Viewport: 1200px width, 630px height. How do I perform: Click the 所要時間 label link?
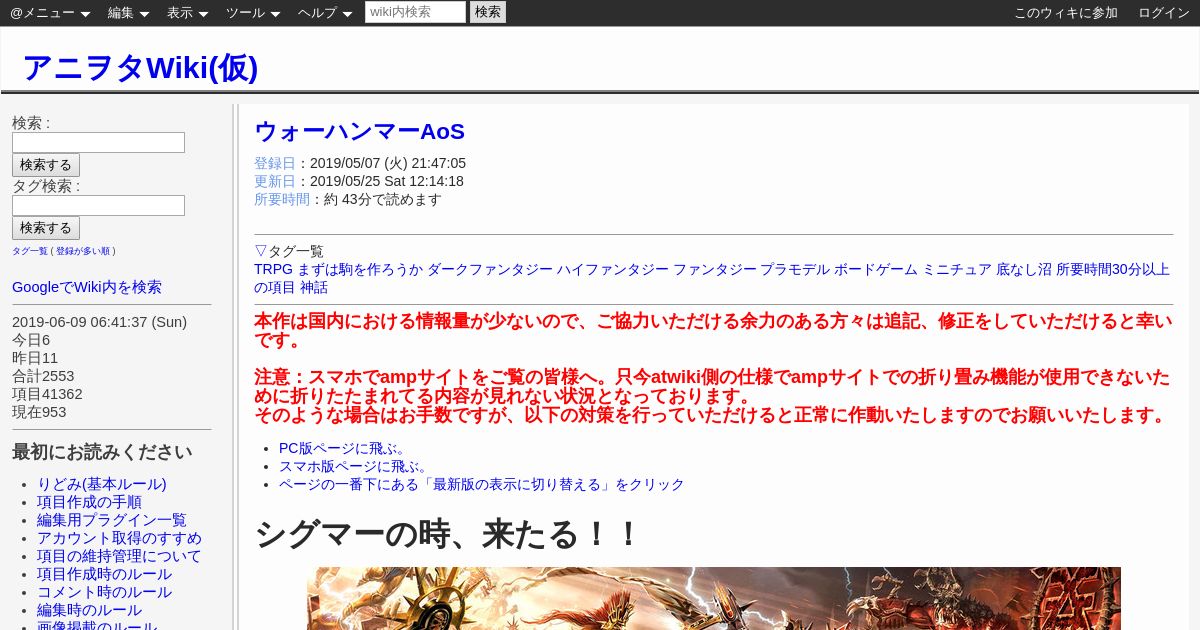click(x=282, y=199)
